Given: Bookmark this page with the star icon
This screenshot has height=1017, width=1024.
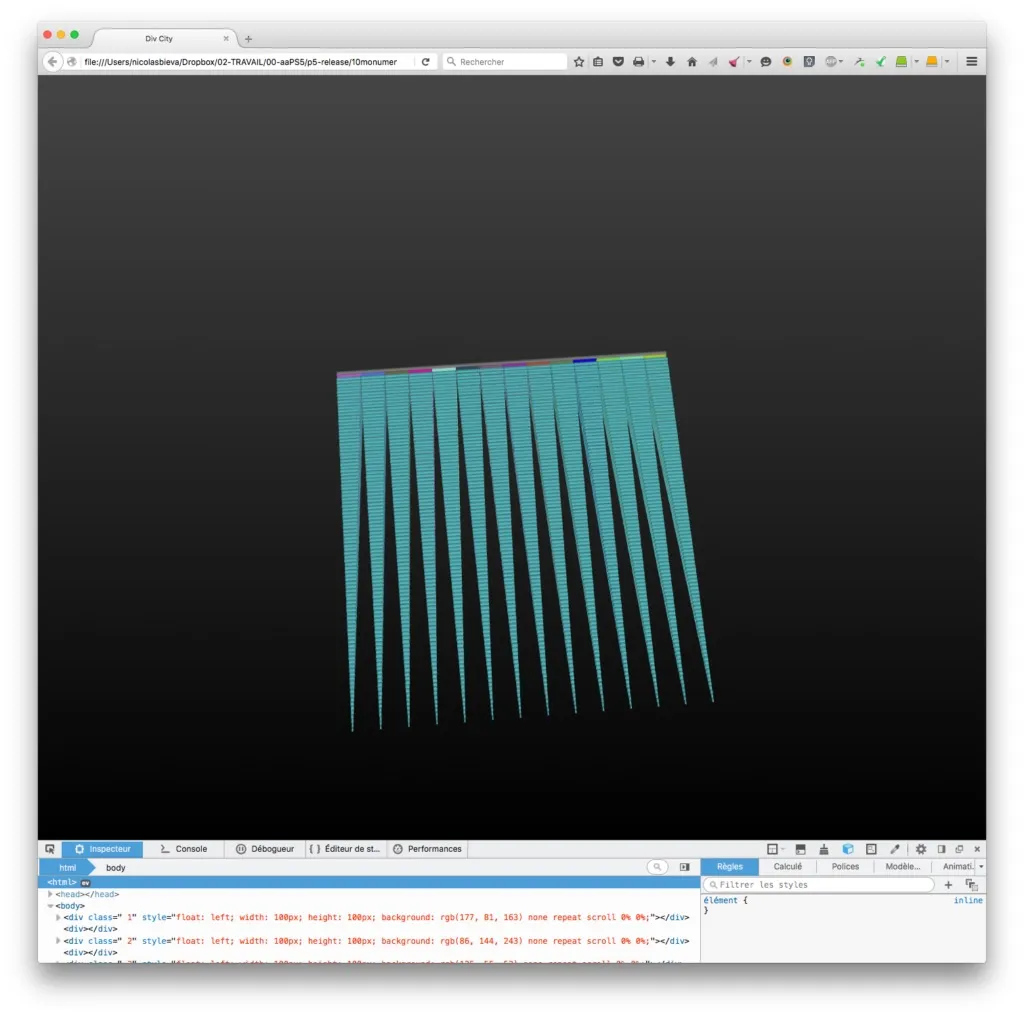Looking at the screenshot, I should (x=578, y=62).
